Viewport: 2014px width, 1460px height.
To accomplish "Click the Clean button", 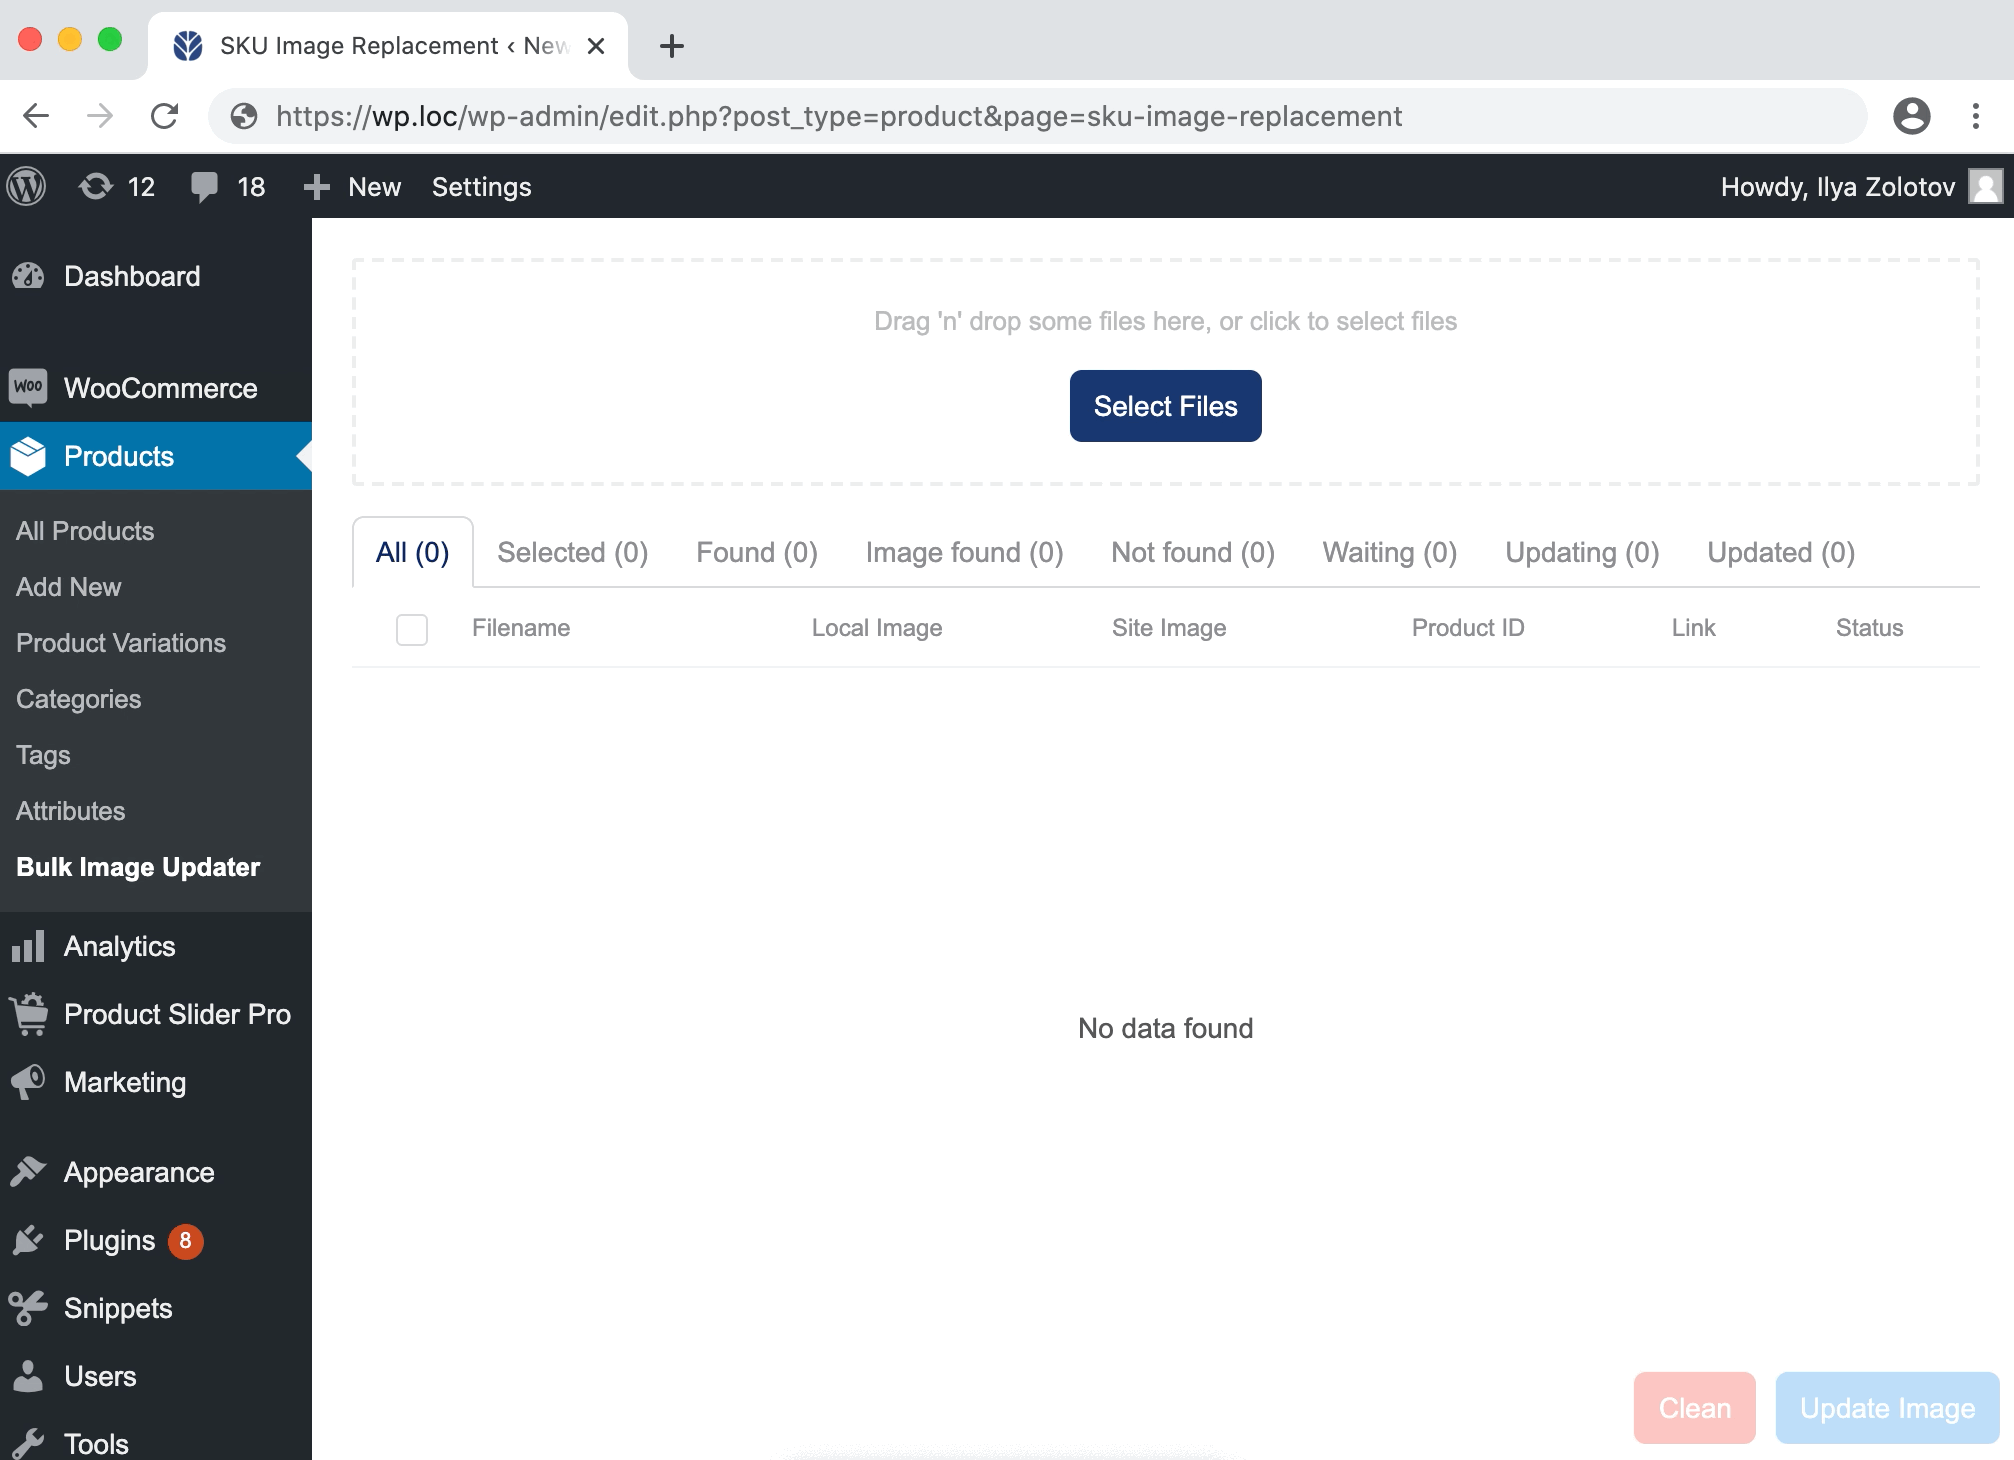I will pyautogui.click(x=1694, y=1408).
